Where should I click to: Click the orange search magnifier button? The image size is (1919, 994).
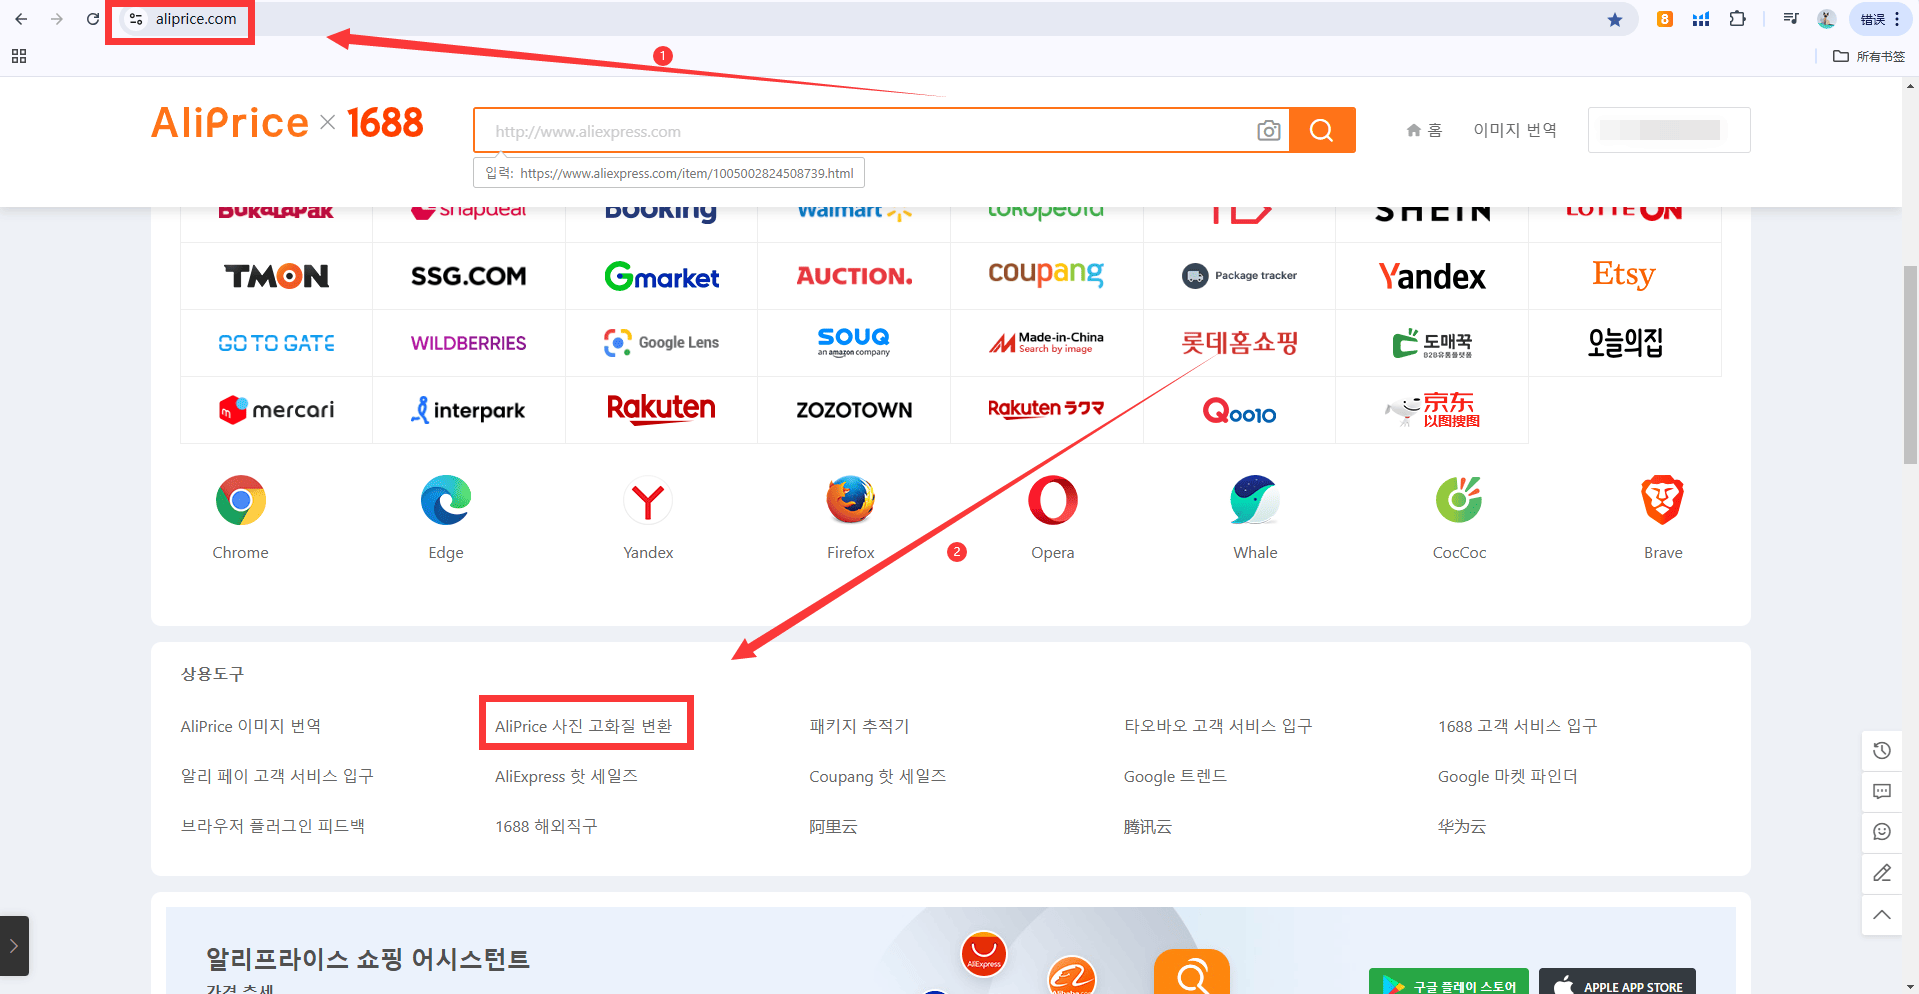click(x=1322, y=130)
